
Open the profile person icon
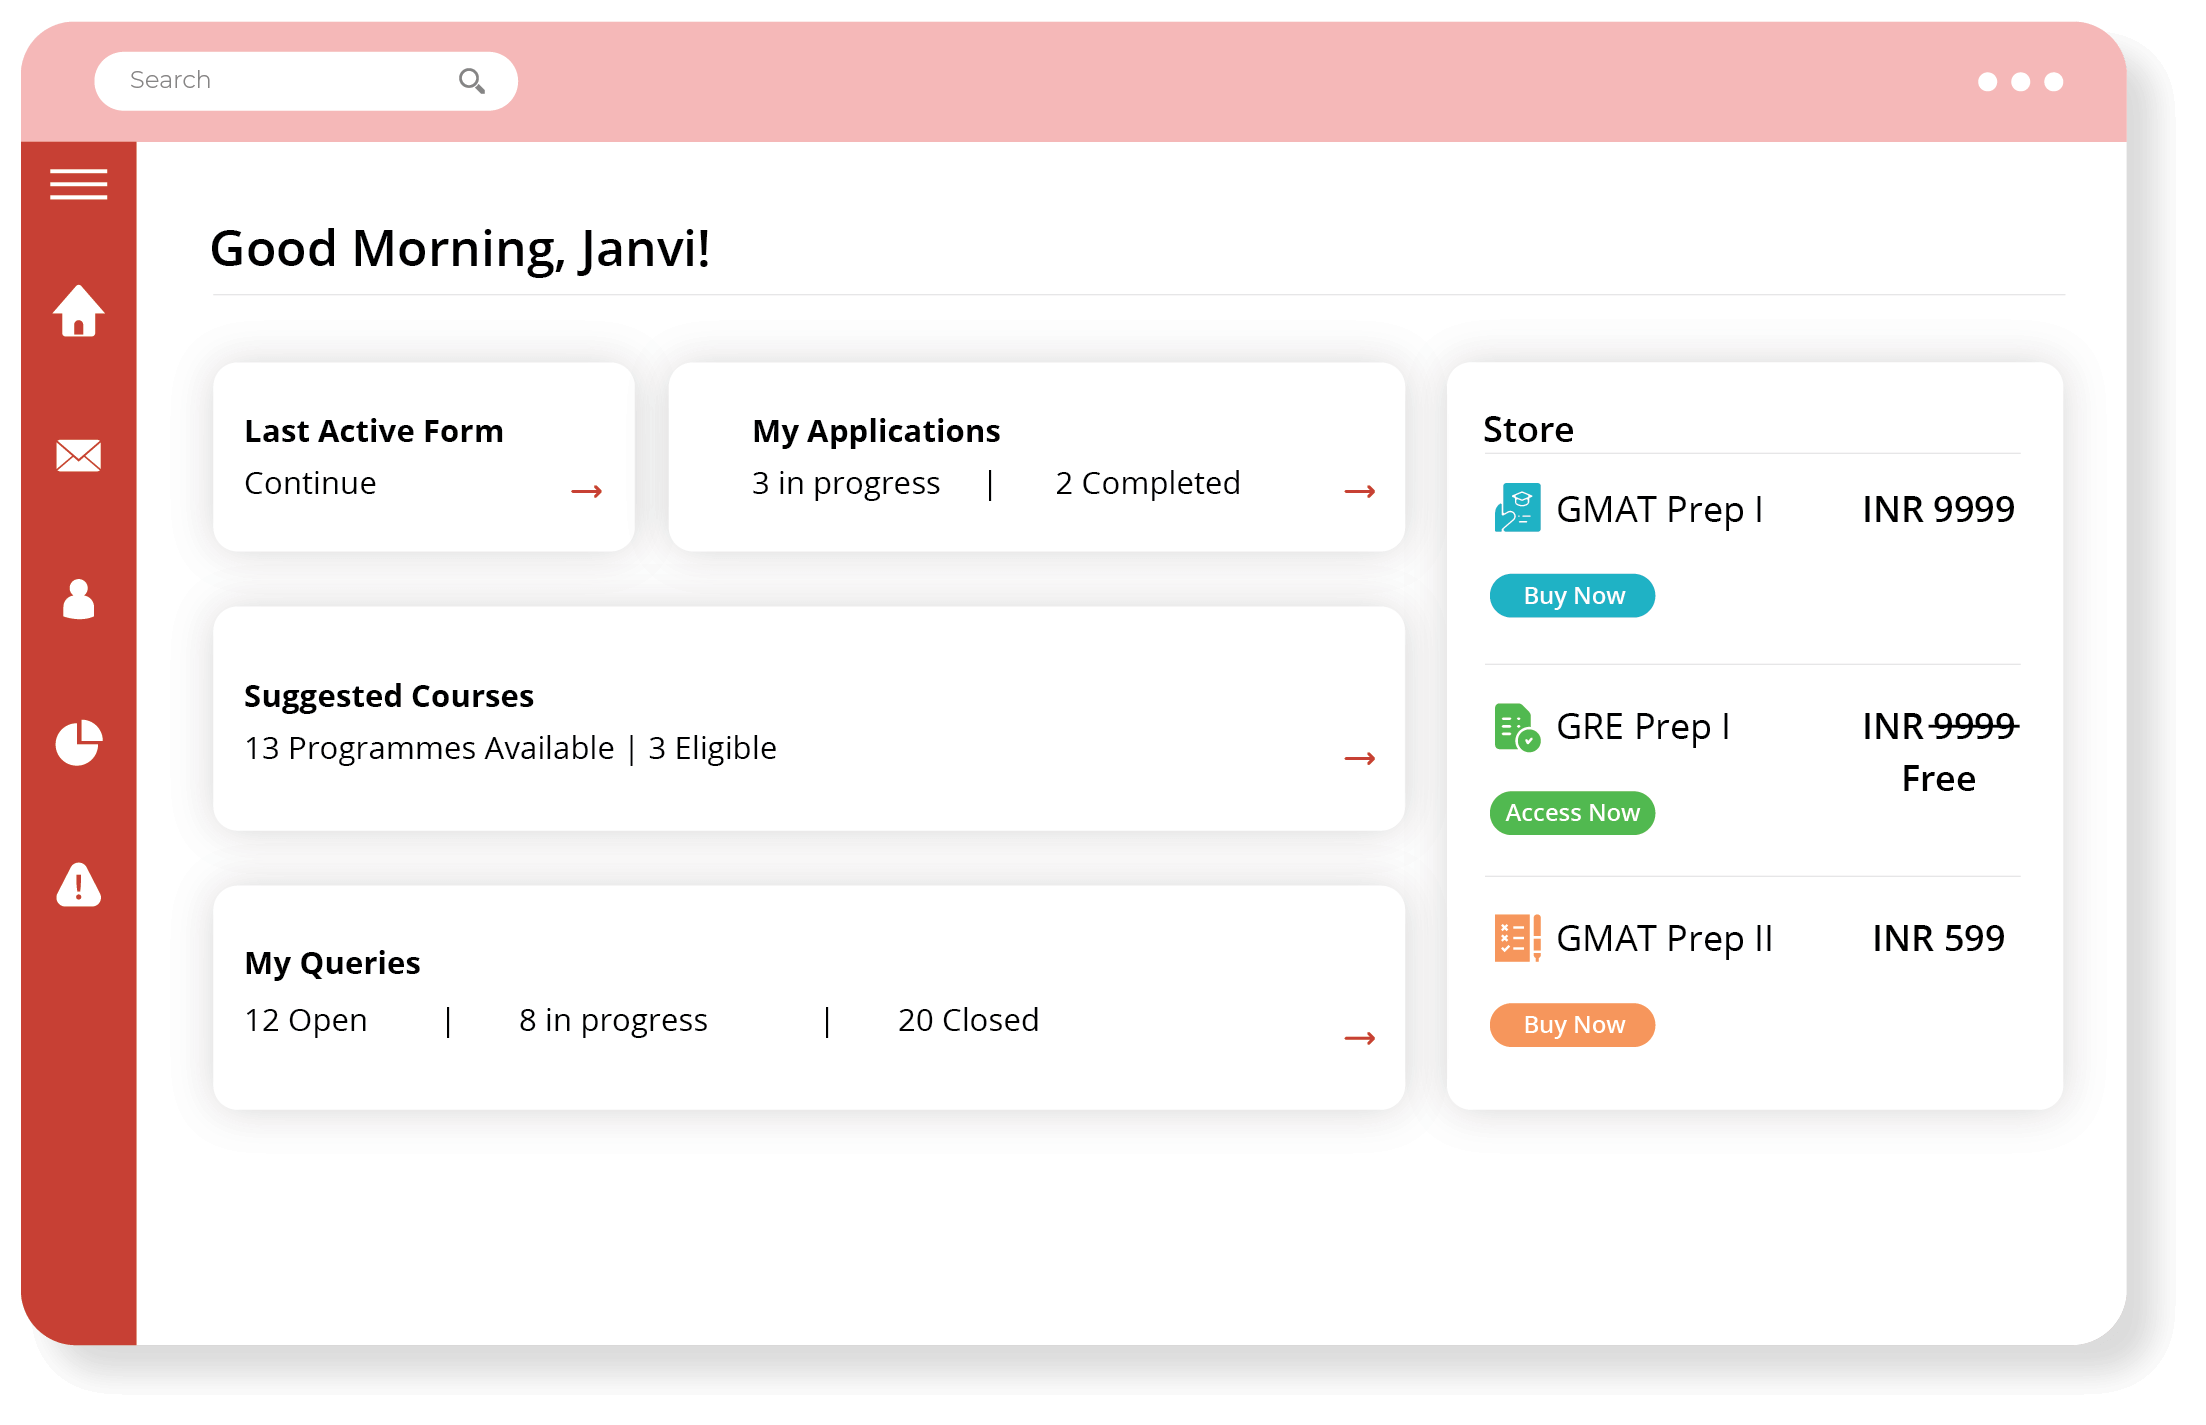click(78, 599)
